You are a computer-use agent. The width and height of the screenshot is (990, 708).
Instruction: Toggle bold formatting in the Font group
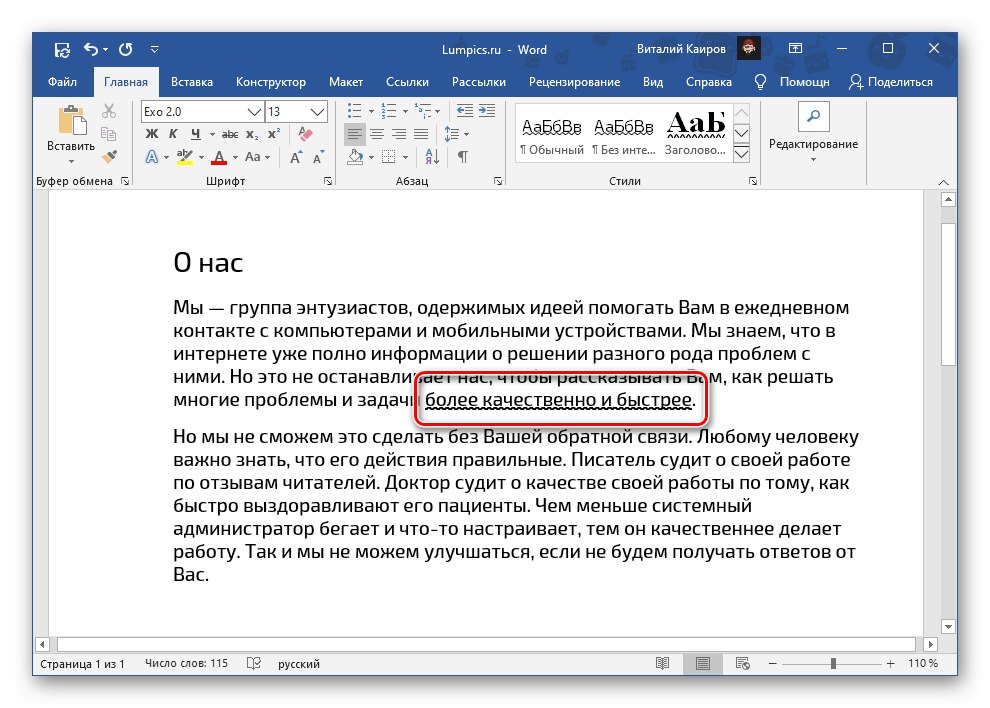click(x=153, y=133)
